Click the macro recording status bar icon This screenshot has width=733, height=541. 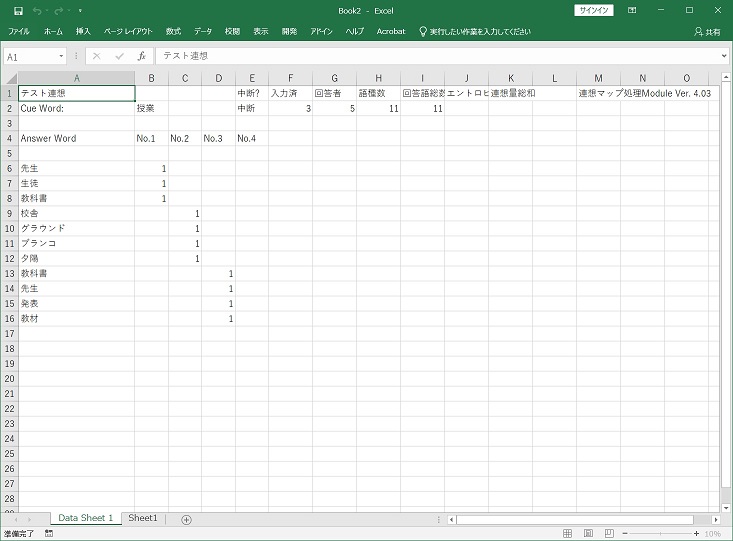49,534
